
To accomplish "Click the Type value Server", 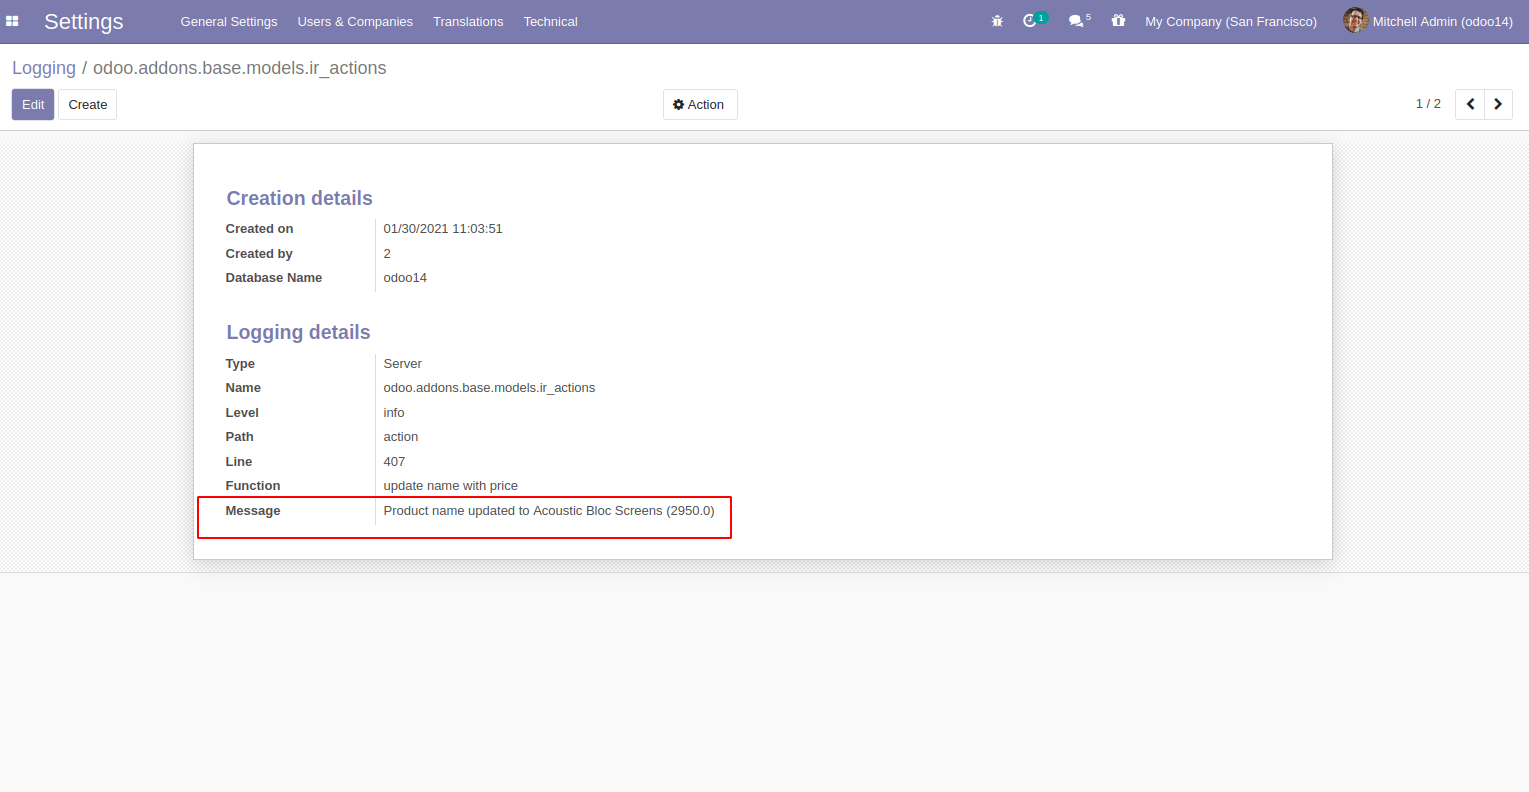I will pos(403,364).
